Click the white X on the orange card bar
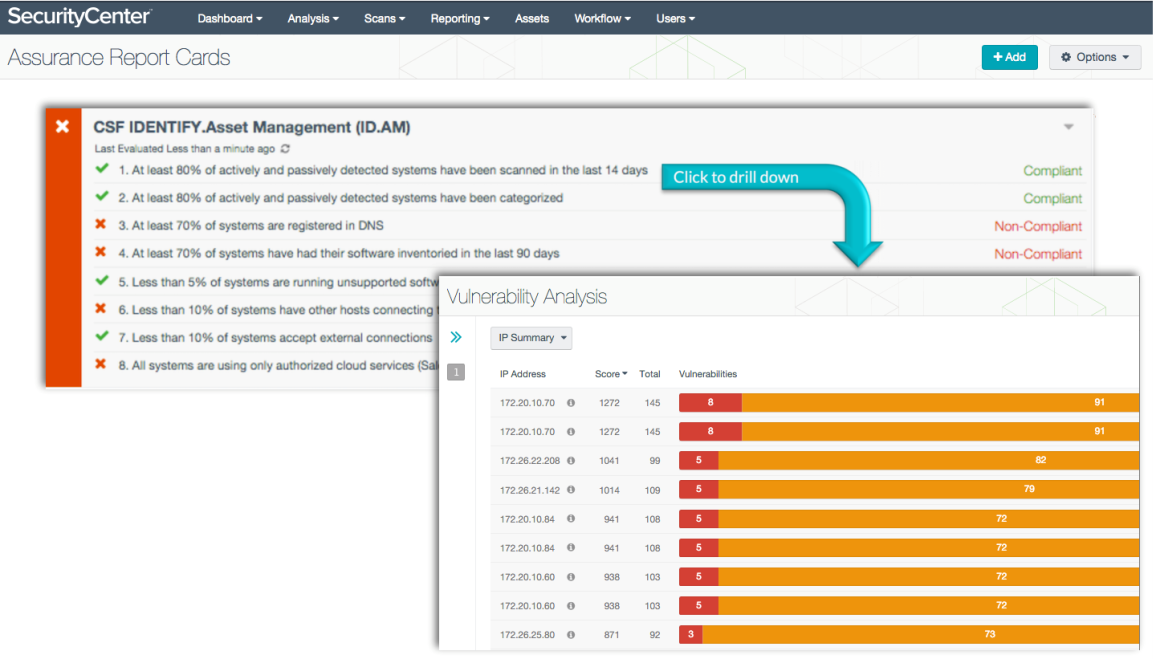The height and width of the screenshot is (659, 1156). pyautogui.click(x=62, y=126)
